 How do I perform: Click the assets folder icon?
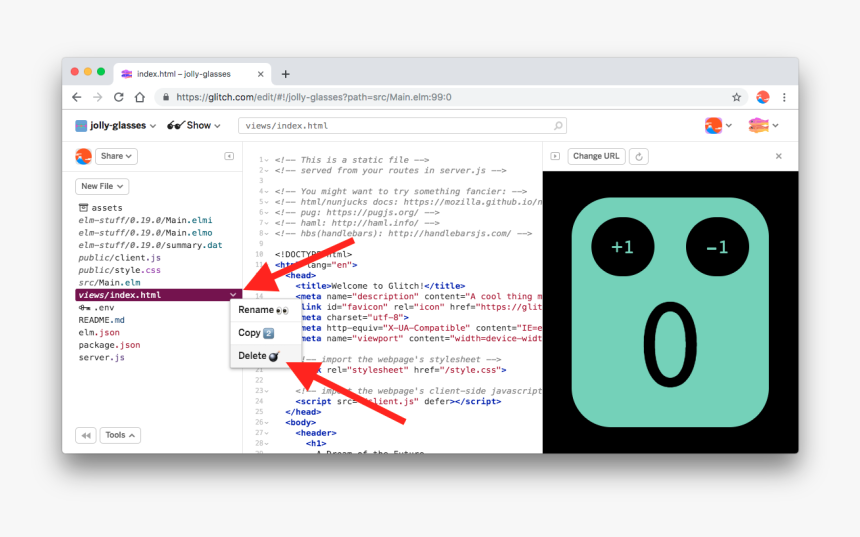pyautogui.click(x=83, y=207)
